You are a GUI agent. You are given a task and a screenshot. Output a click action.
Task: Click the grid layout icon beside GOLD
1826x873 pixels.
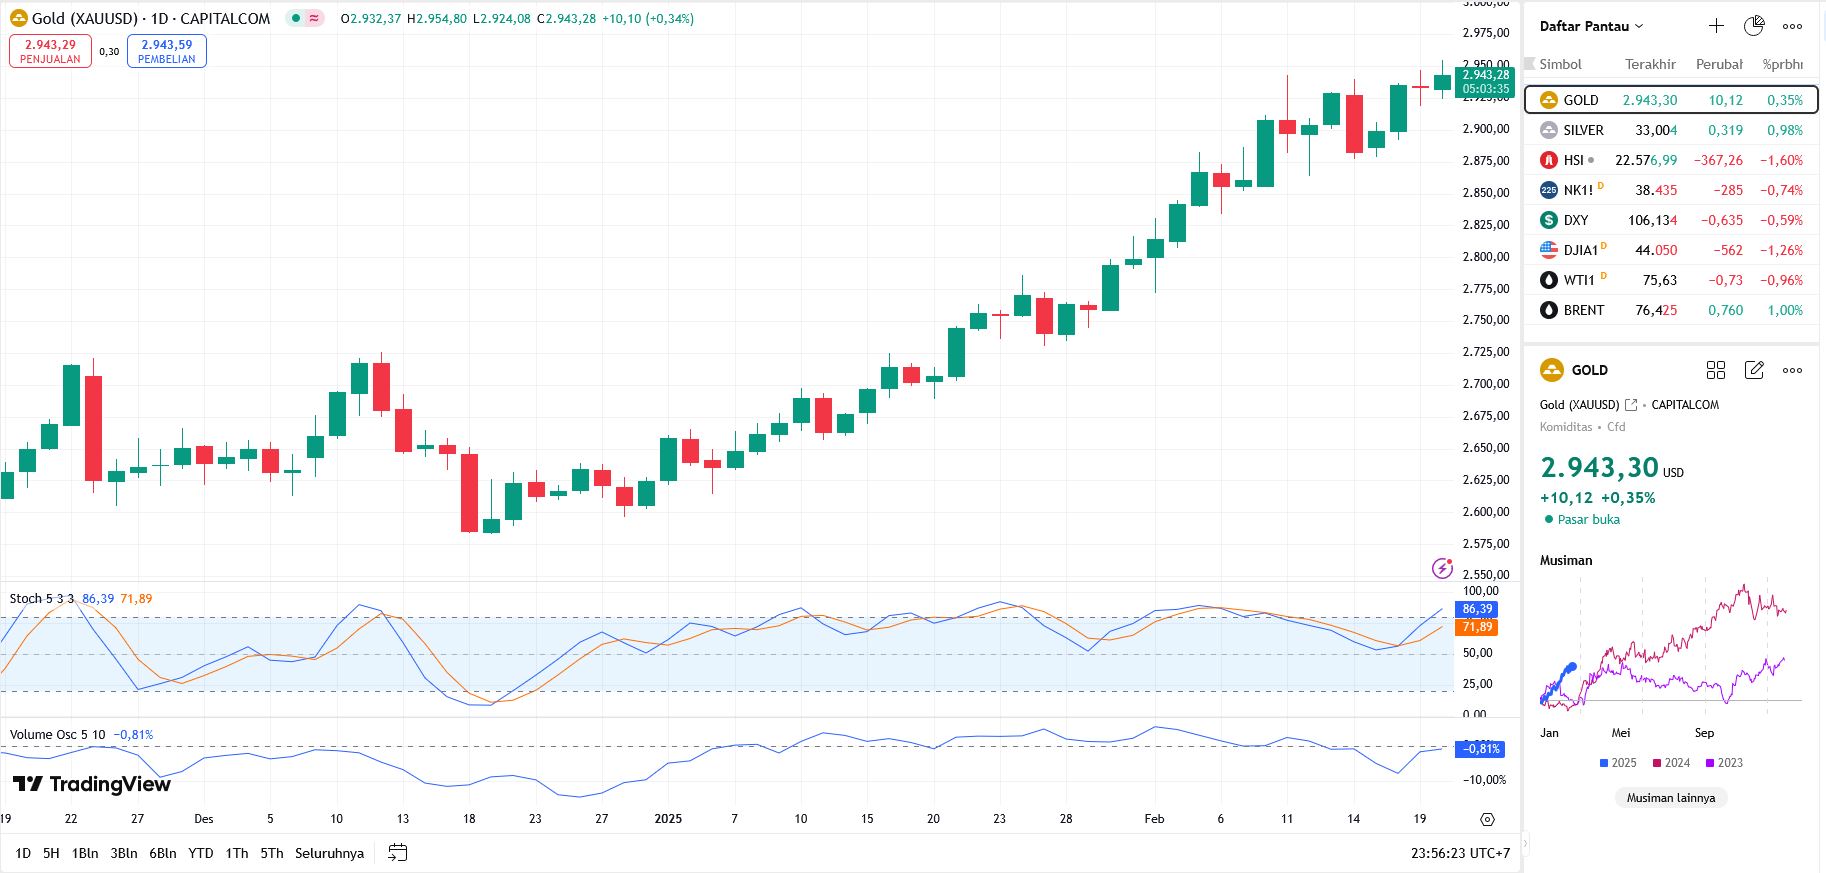pos(1716,370)
